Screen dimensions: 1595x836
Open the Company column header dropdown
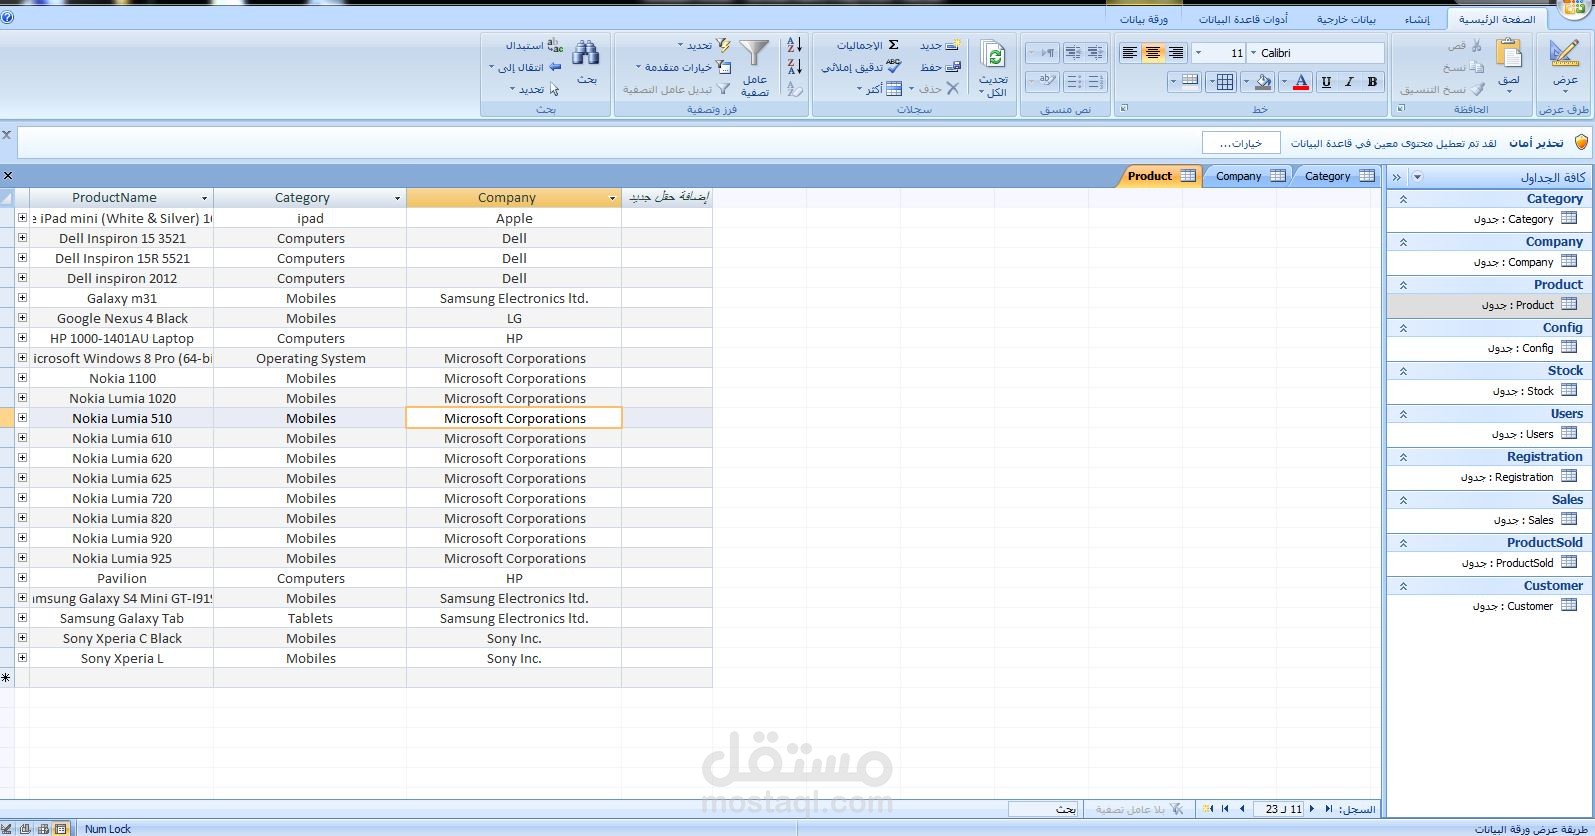pos(612,198)
